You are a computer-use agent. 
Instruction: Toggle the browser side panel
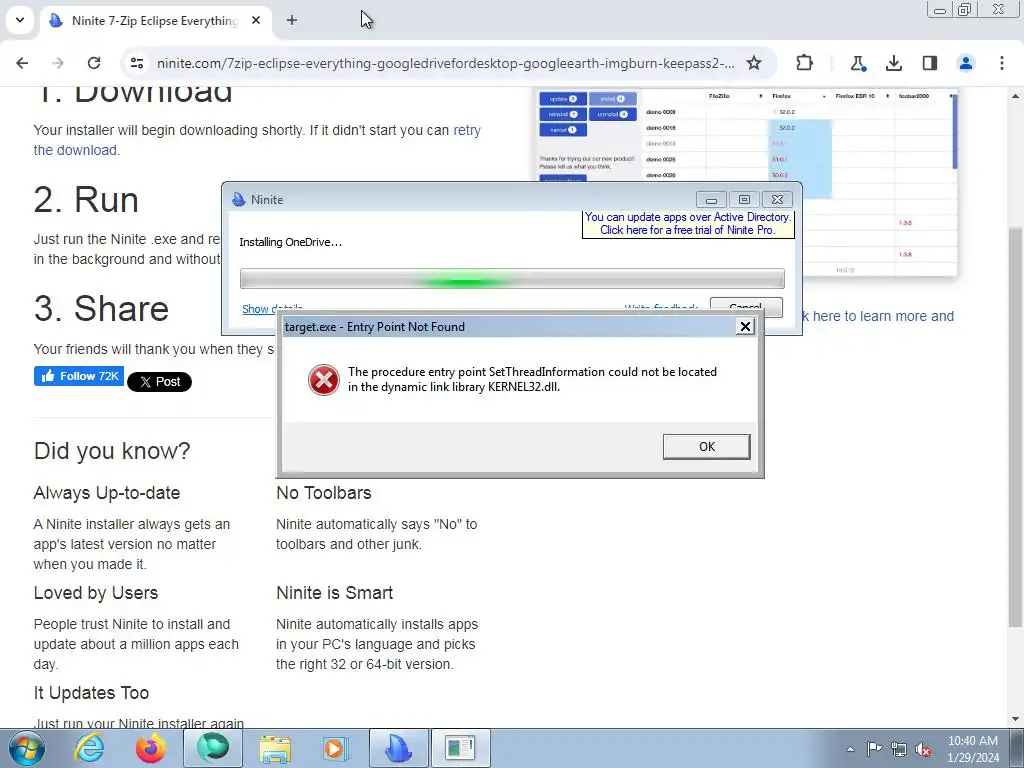coord(929,63)
